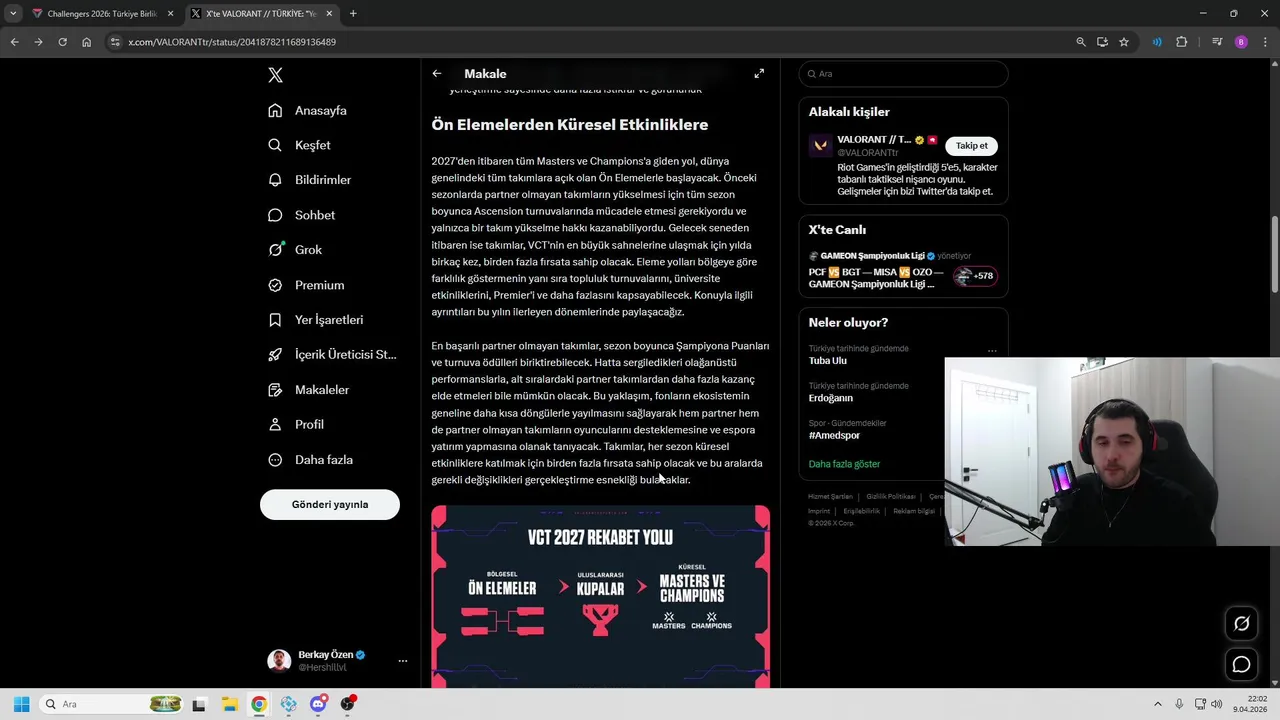Click Daha fazla göster link
The width and height of the screenshot is (1280, 720).
click(844, 464)
